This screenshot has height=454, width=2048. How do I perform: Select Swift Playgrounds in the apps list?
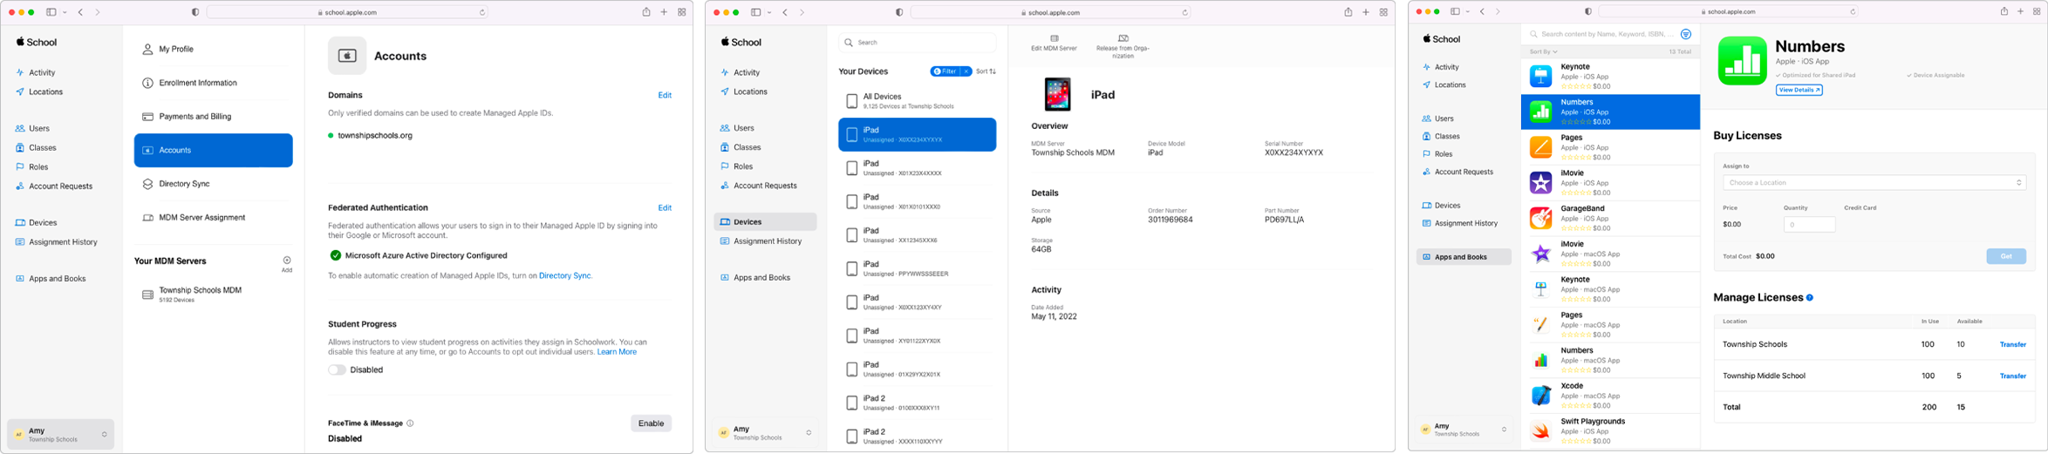click(1610, 431)
